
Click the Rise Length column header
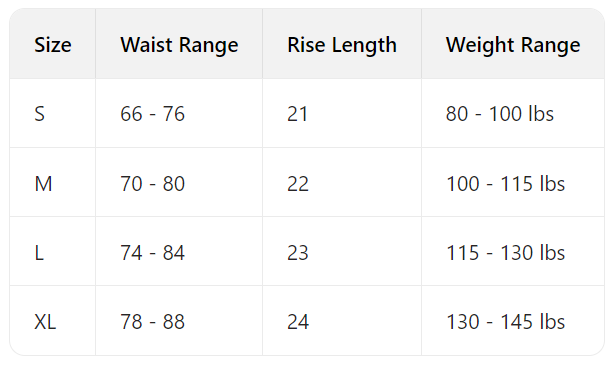342,44
